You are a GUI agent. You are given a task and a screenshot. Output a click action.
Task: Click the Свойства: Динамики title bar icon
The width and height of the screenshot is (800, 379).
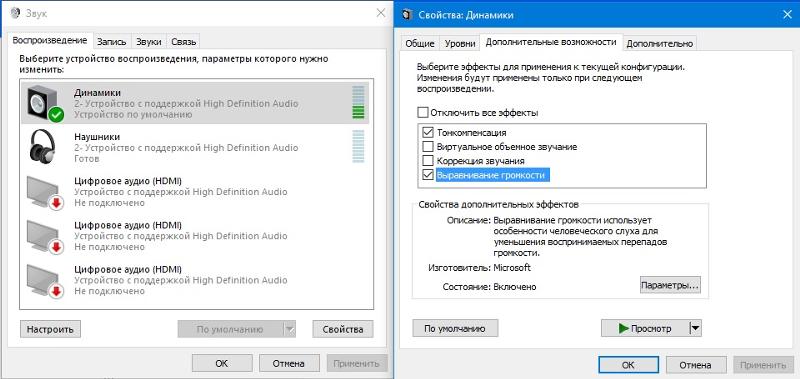pos(407,15)
